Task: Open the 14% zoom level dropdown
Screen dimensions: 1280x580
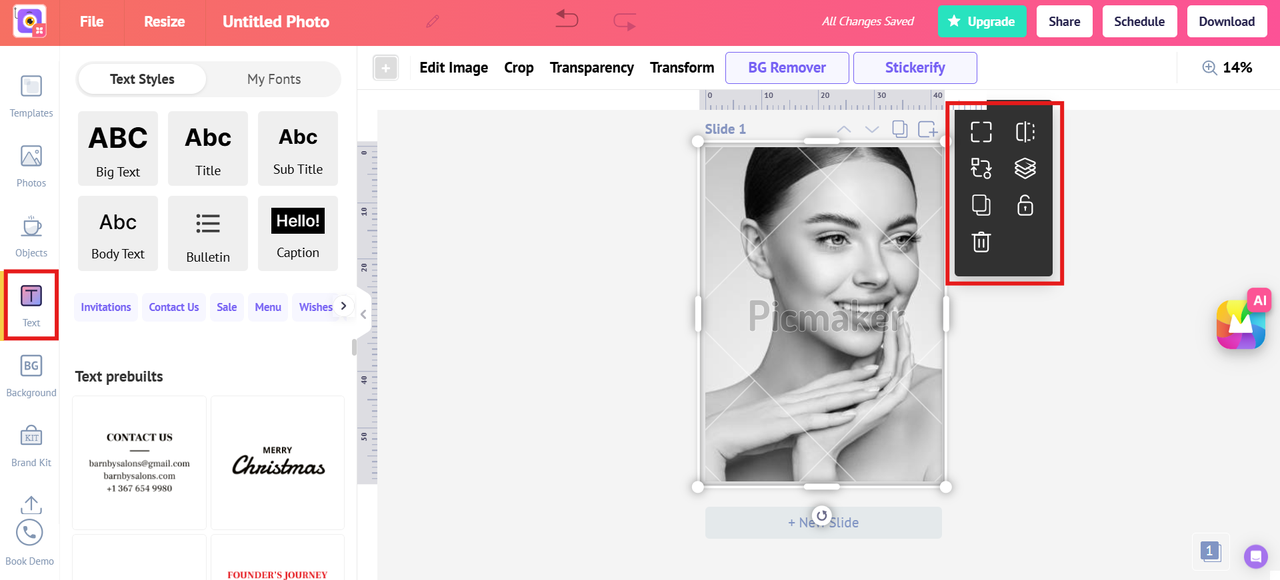Action: pyautogui.click(x=1237, y=67)
